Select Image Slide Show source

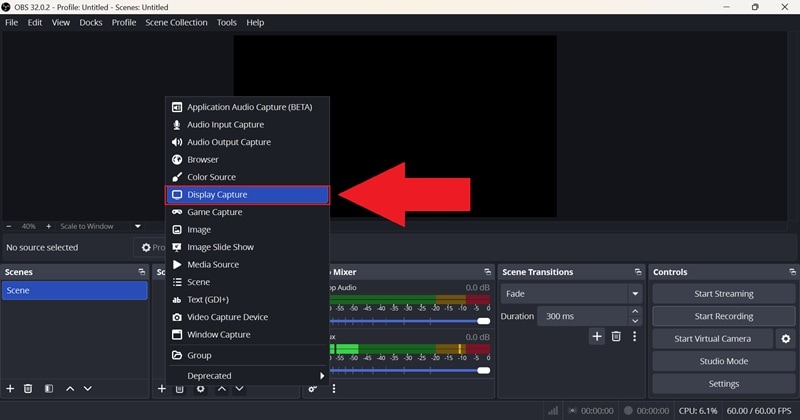[x=247, y=247]
